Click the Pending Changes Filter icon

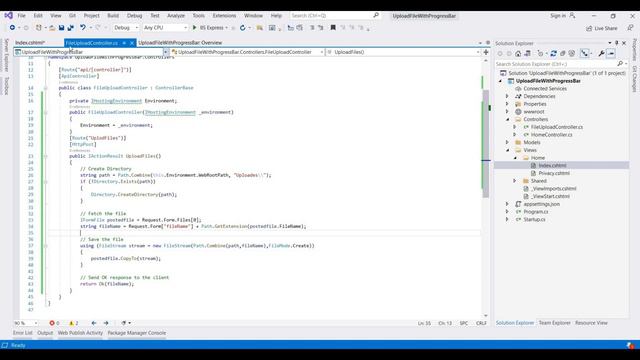point(540,53)
